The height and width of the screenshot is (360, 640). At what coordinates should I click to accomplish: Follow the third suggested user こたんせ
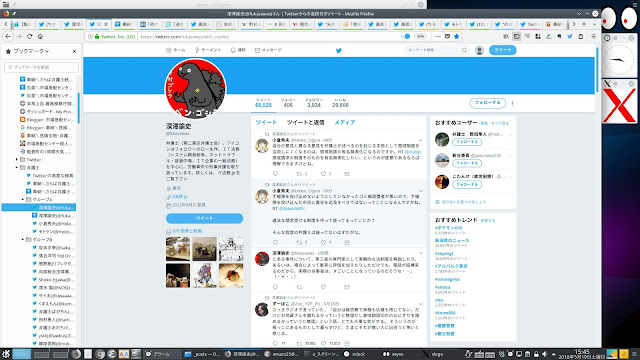tap(467, 184)
